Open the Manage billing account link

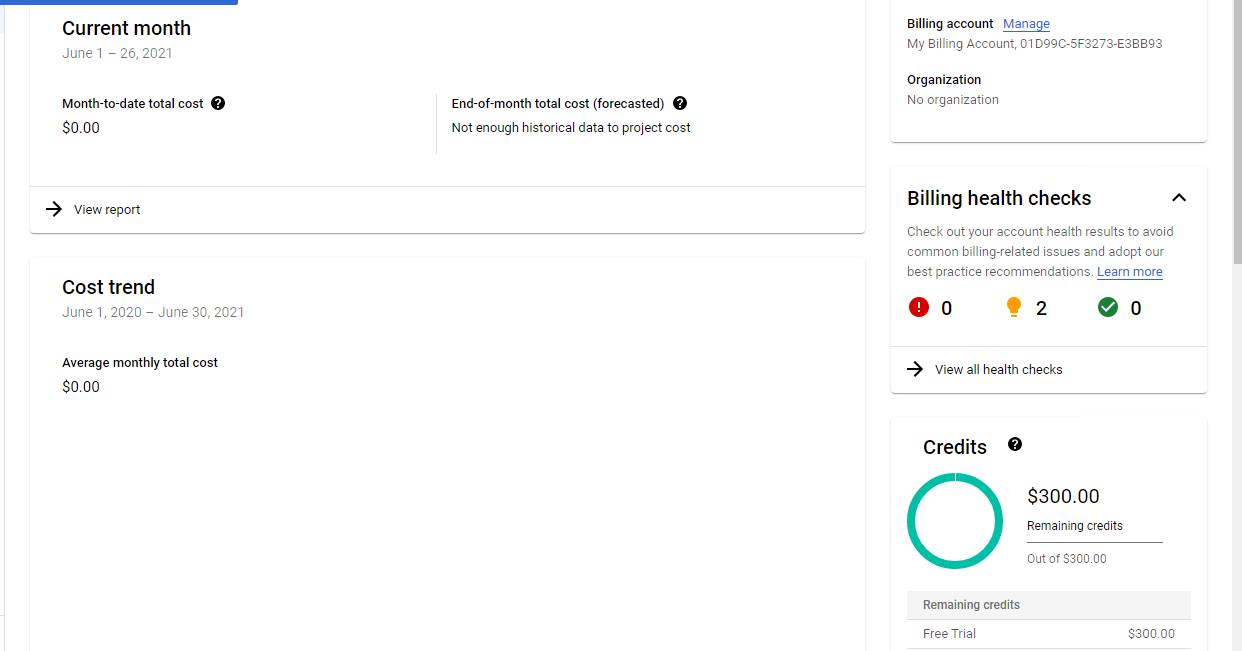click(x=1026, y=24)
